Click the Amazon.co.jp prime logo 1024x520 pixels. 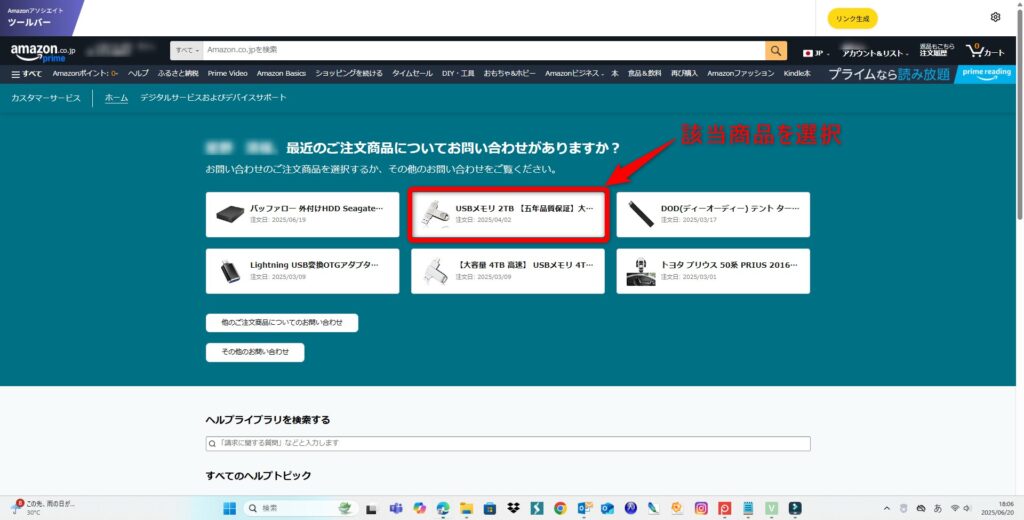click(42, 52)
